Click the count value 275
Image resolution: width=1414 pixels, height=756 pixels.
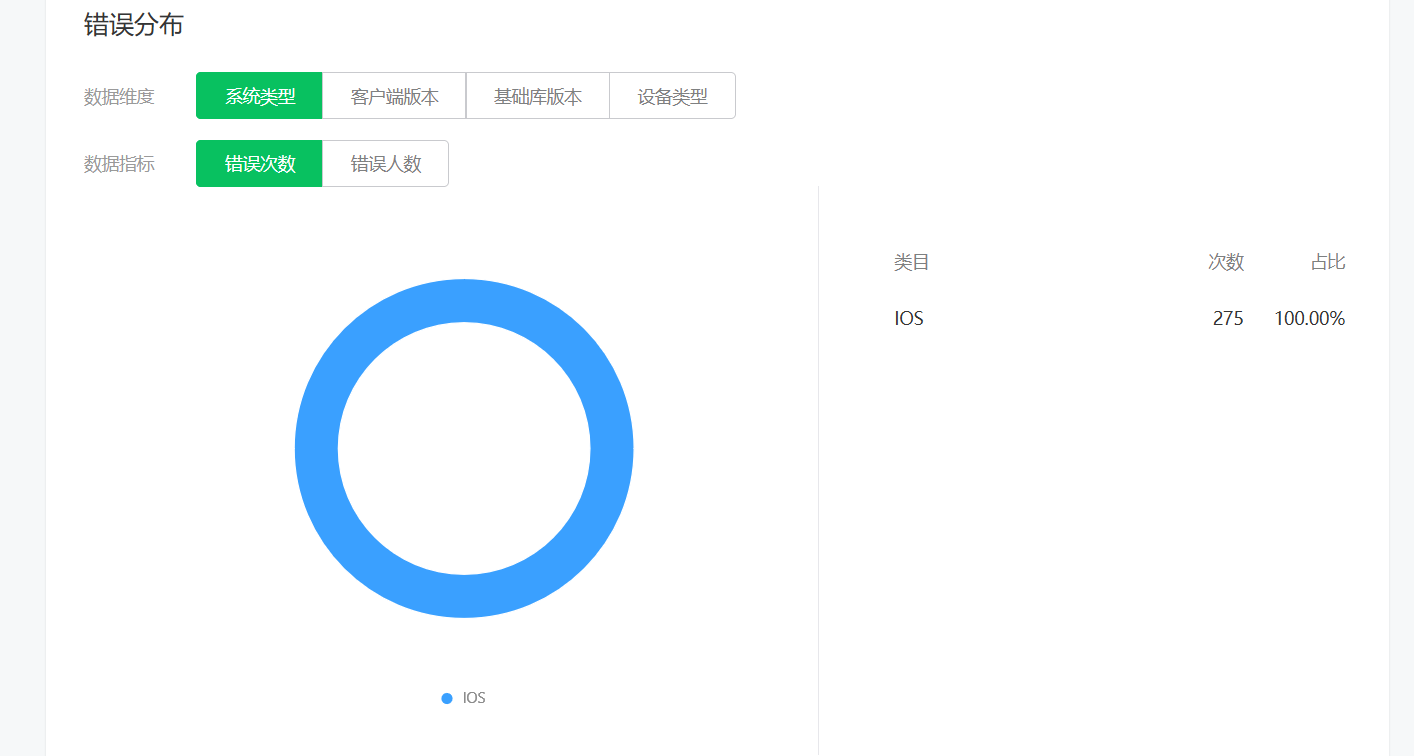tap(1228, 319)
